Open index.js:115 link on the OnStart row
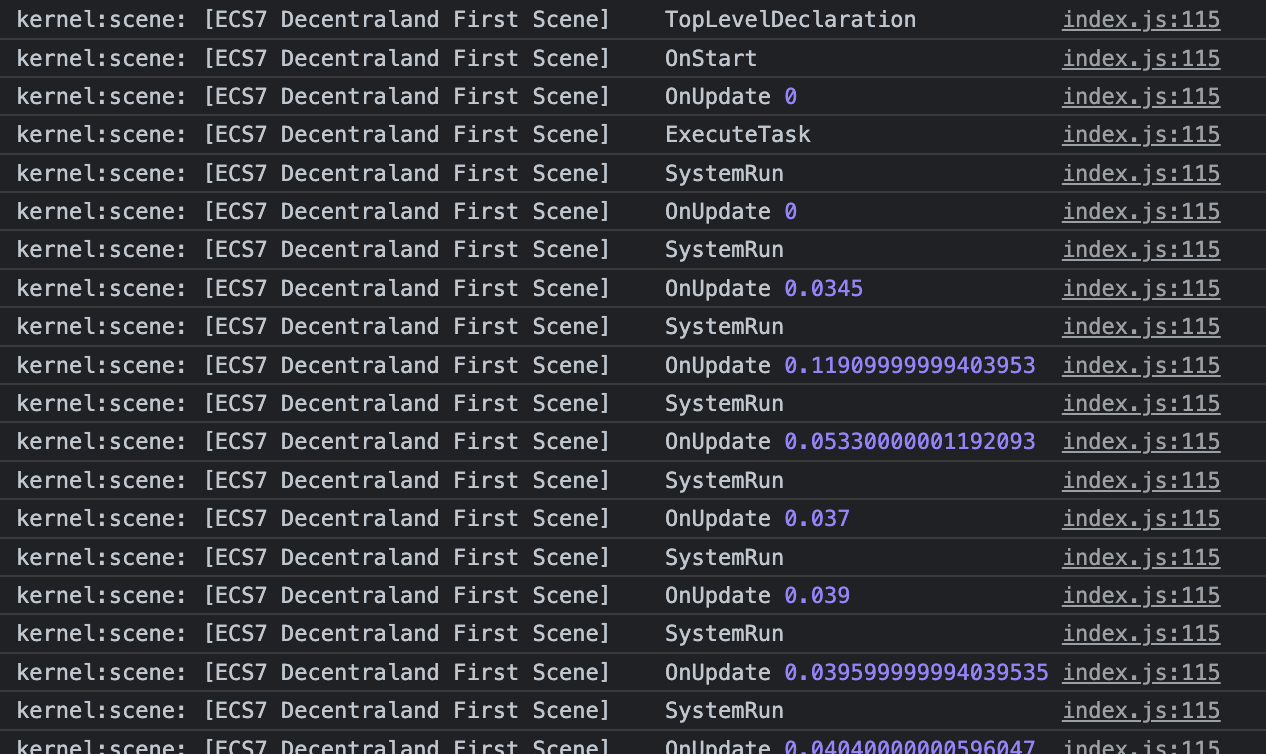 (x=1140, y=58)
